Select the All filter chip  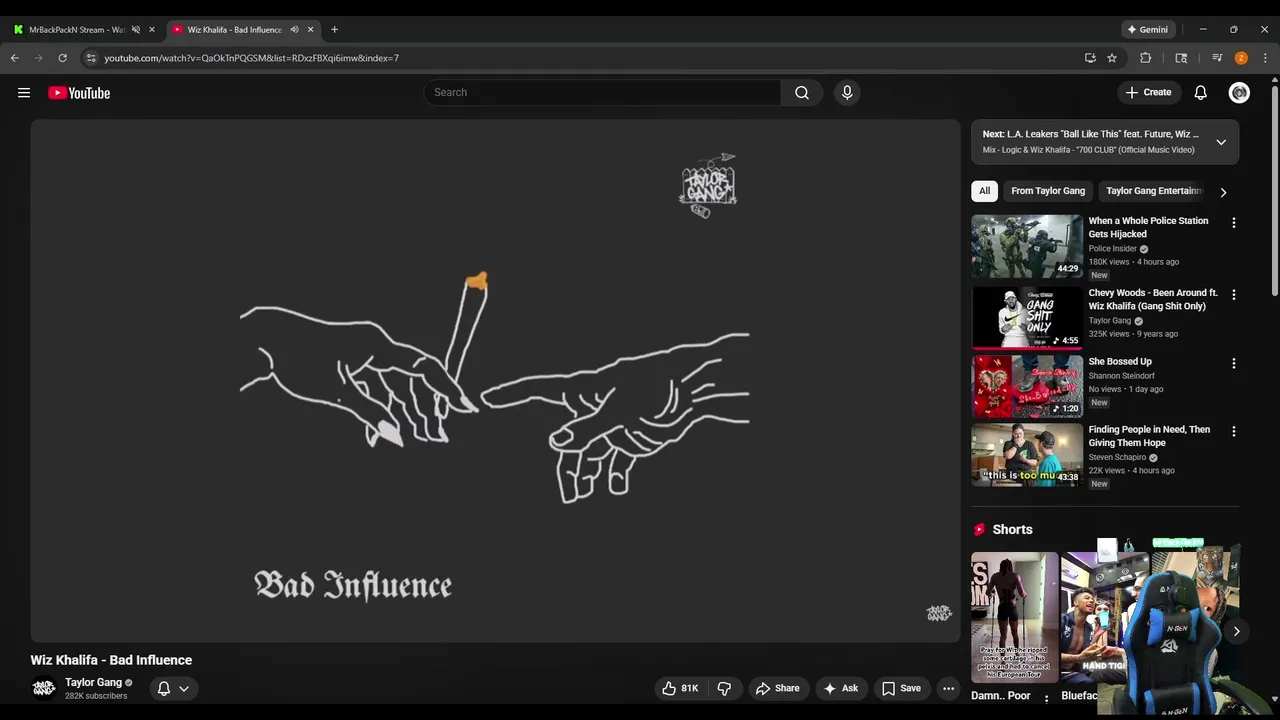[x=984, y=191]
